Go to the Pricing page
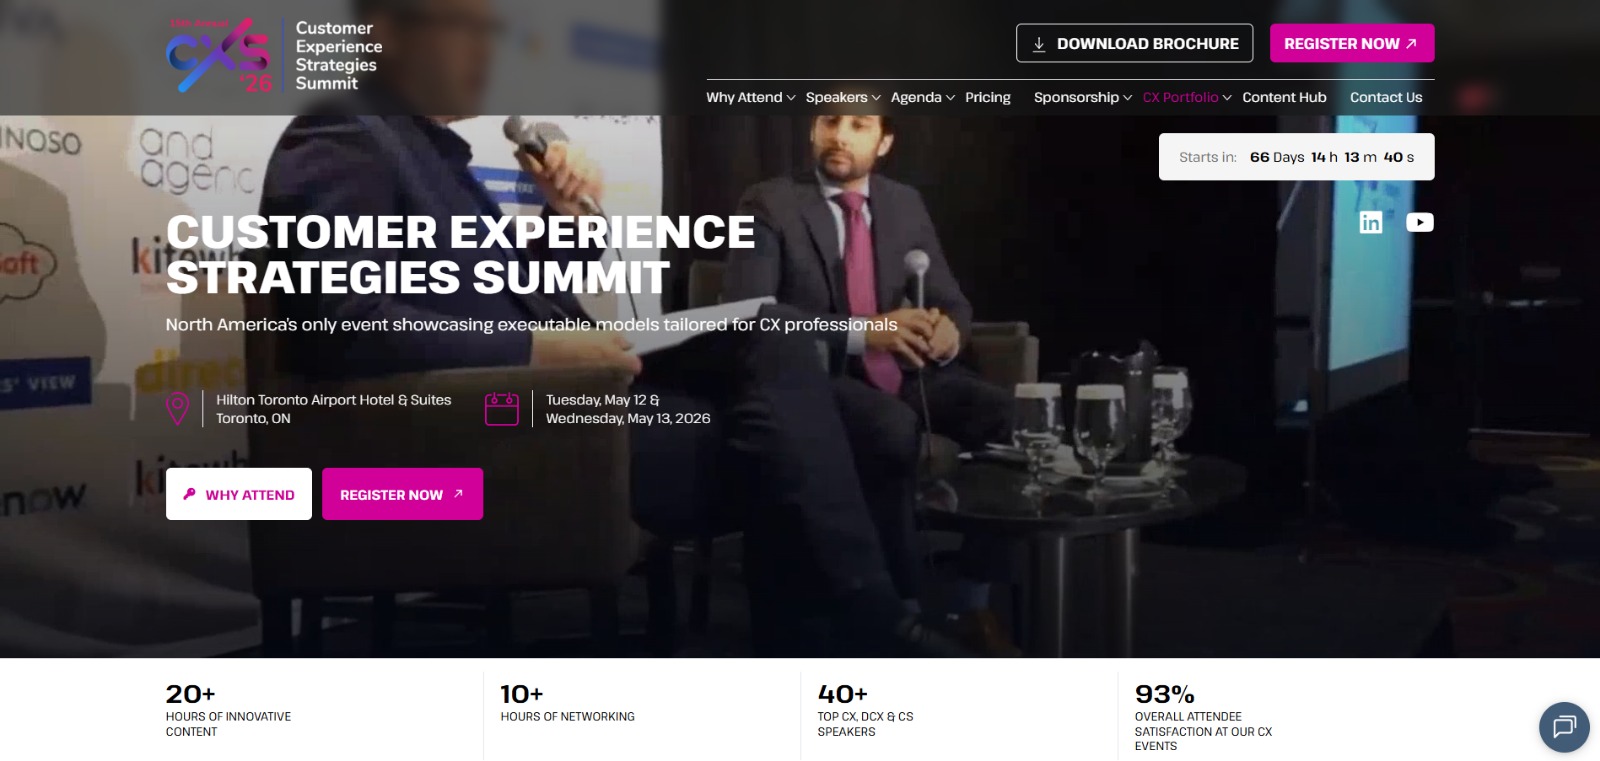This screenshot has height=761, width=1600. (x=988, y=97)
